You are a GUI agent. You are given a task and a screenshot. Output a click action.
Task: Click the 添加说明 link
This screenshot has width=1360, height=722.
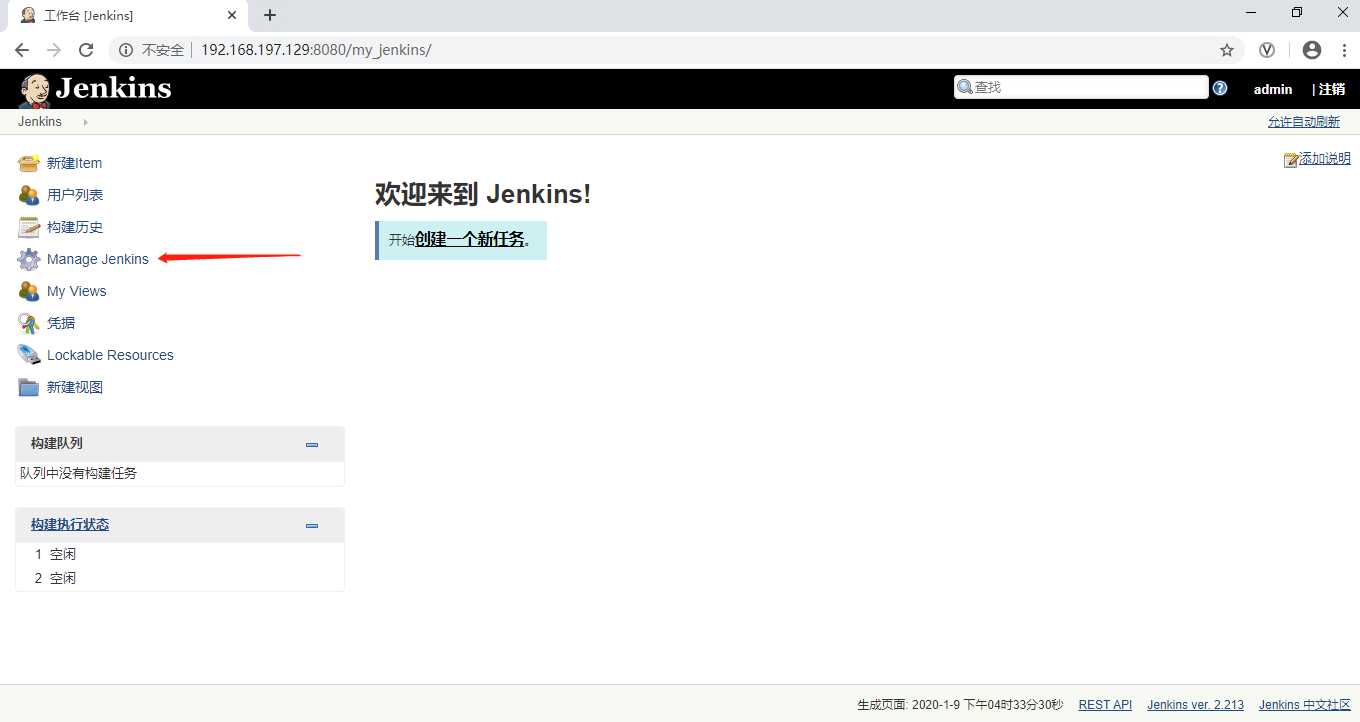tap(1325, 159)
